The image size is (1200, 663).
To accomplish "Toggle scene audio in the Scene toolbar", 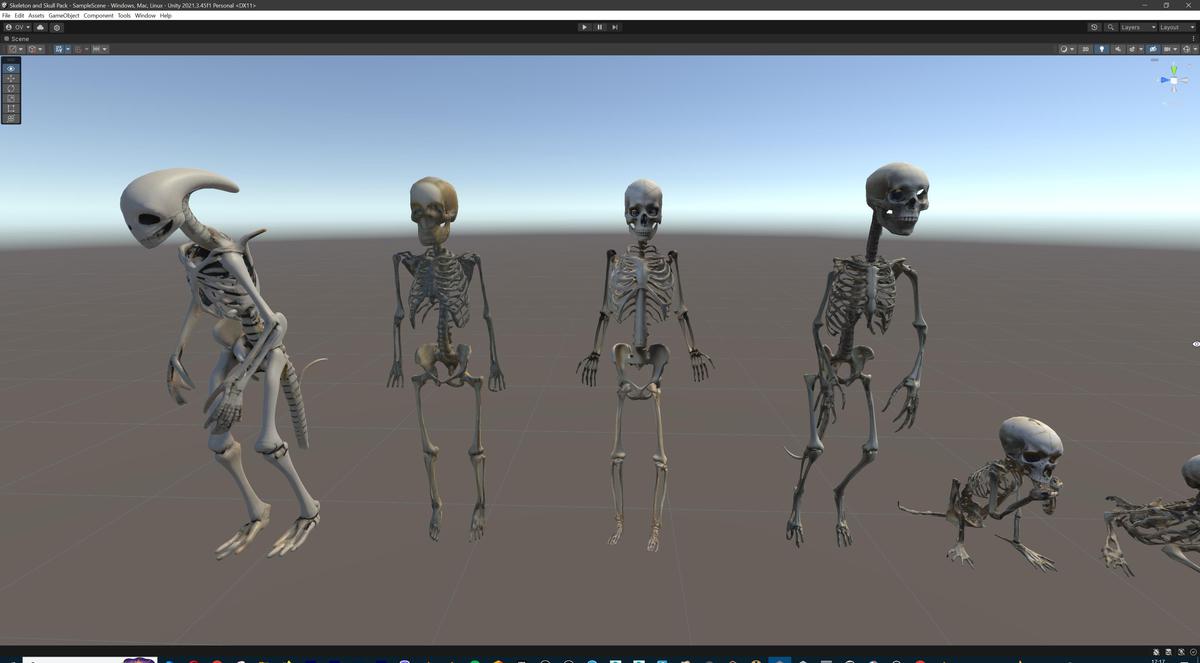I will (x=1118, y=49).
